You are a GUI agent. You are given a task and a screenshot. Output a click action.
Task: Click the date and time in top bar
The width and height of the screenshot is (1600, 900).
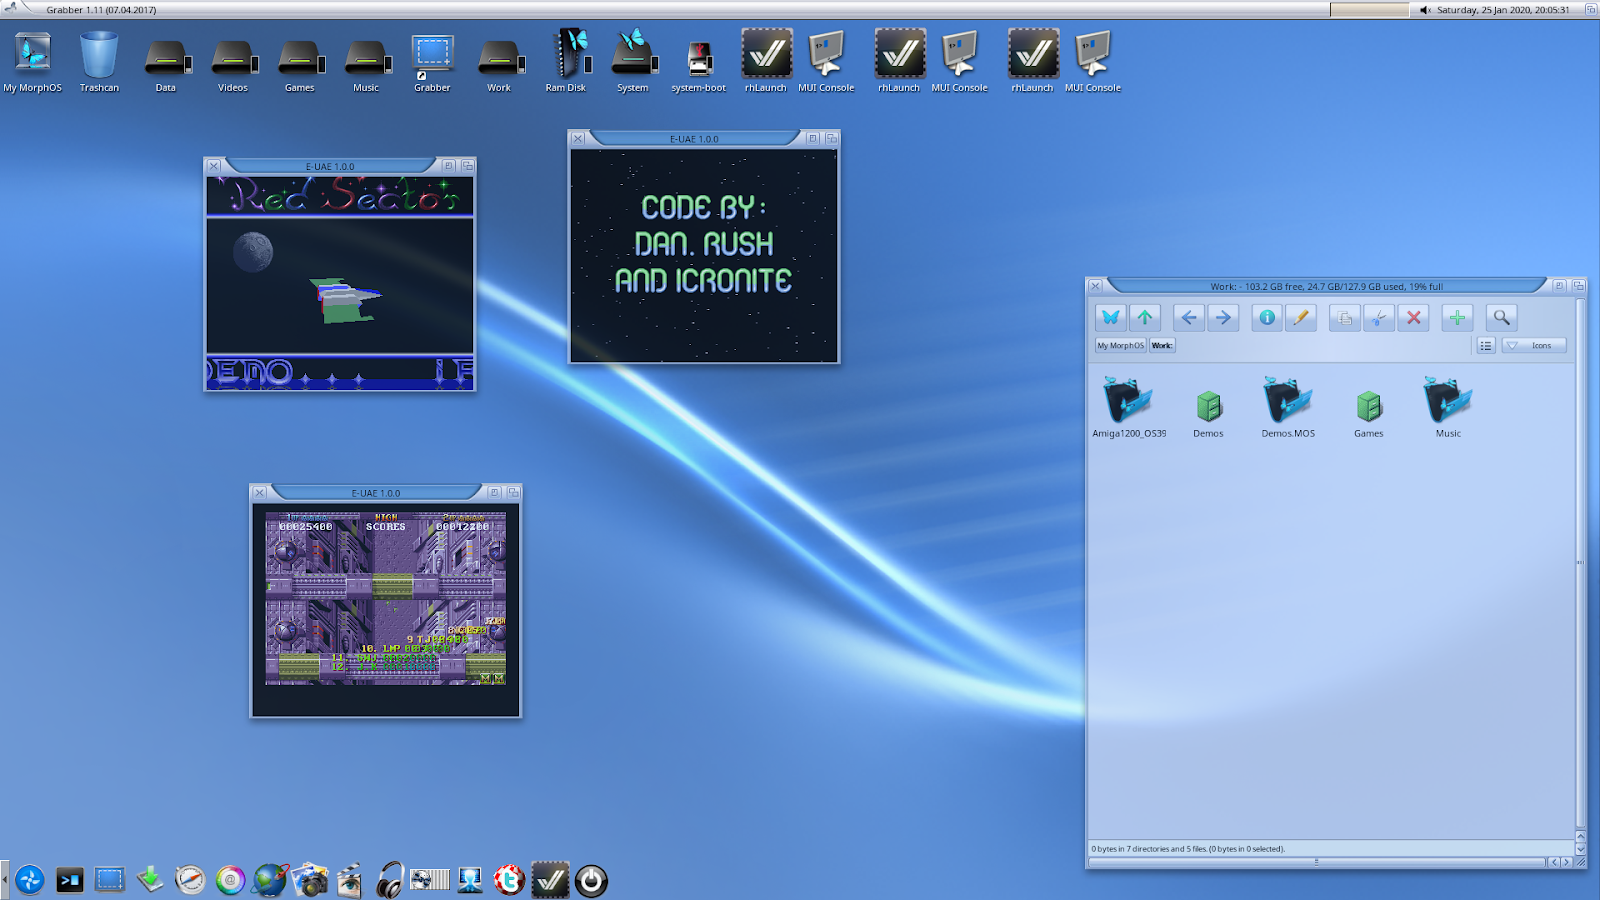click(x=1503, y=10)
